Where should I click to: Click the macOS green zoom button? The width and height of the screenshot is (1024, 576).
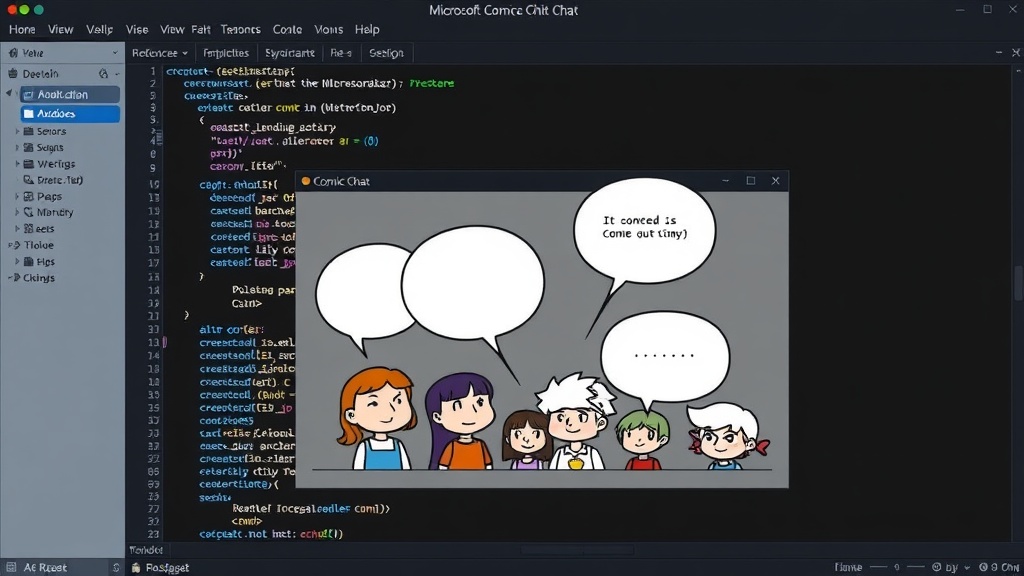coord(39,10)
